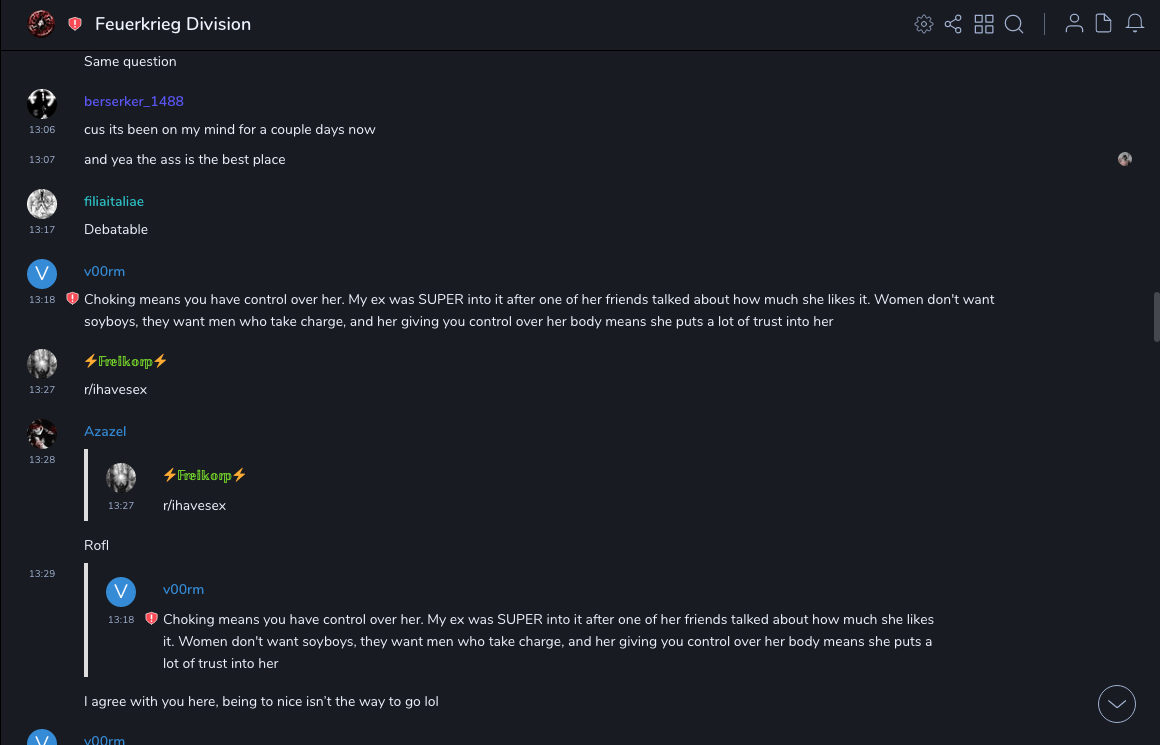The width and height of the screenshot is (1160, 745).
Task: Jump to latest messages with down-arrow button
Action: coord(1117,704)
